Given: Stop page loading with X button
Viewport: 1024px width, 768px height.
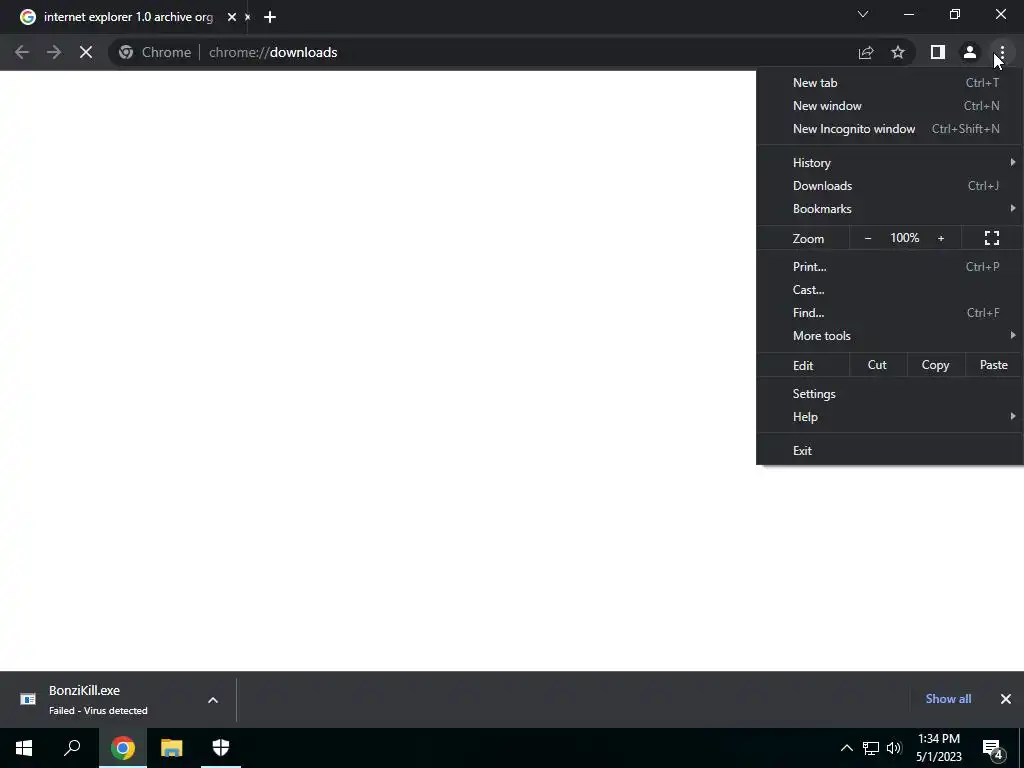Looking at the screenshot, I should (86, 52).
